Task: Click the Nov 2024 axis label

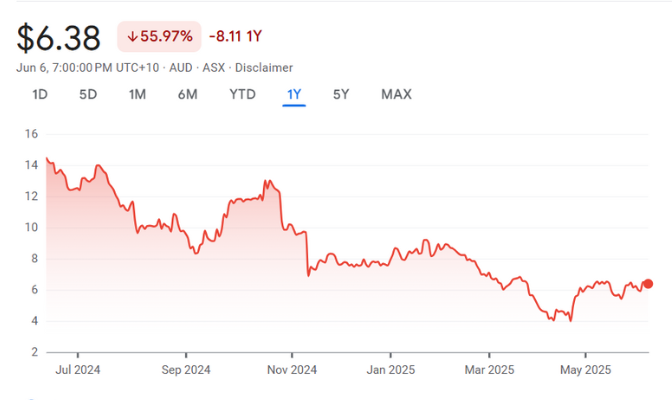Action: pos(292,366)
